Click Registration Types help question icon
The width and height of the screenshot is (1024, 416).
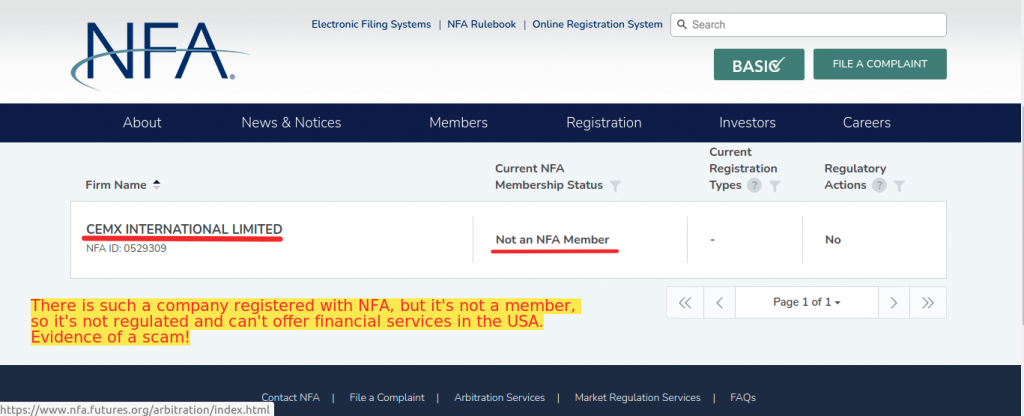(754, 185)
